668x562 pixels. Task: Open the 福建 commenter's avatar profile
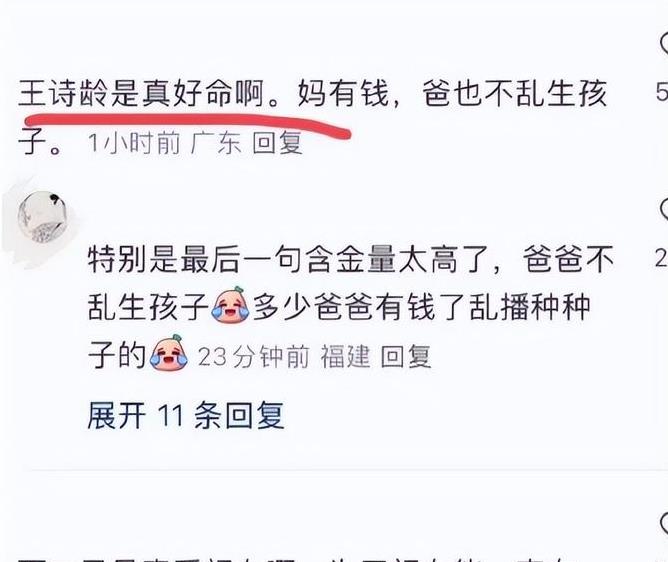coord(42,216)
